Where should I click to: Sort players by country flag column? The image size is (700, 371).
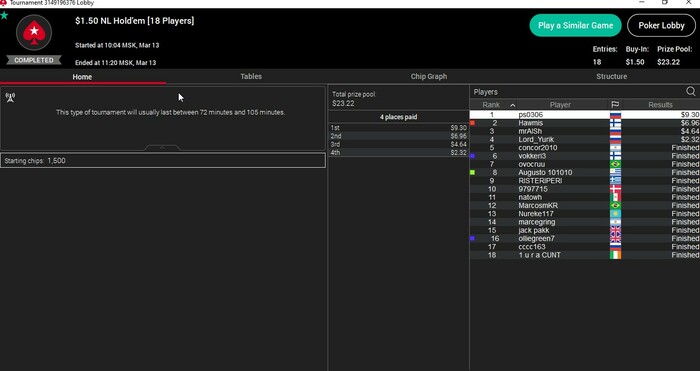pos(615,104)
